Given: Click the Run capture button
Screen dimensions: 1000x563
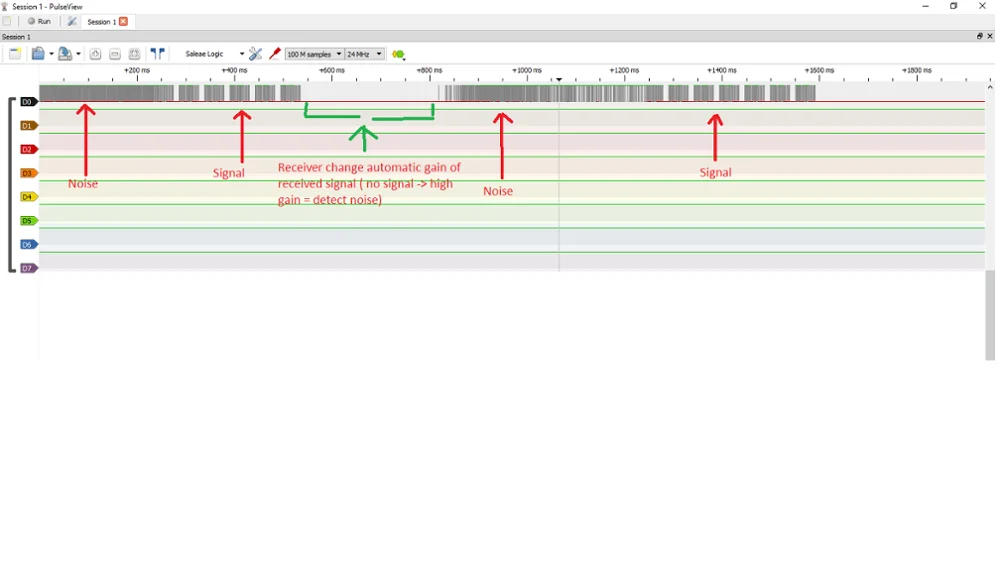Looking at the screenshot, I should click(39, 21).
